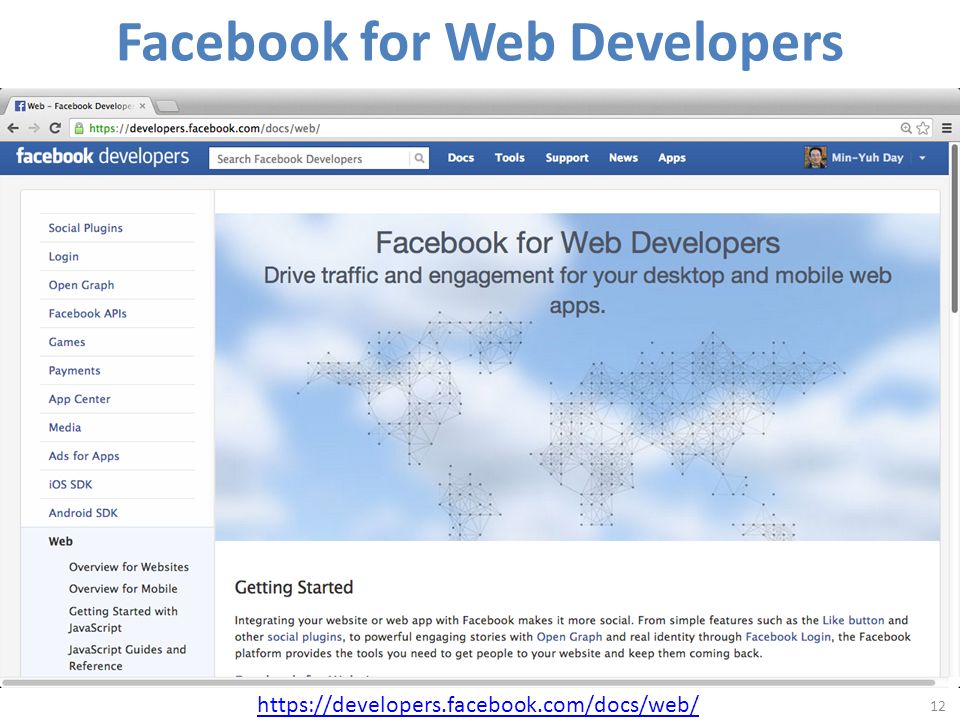960x720 pixels.
Task: Open the Tools menu
Action: tap(509, 158)
